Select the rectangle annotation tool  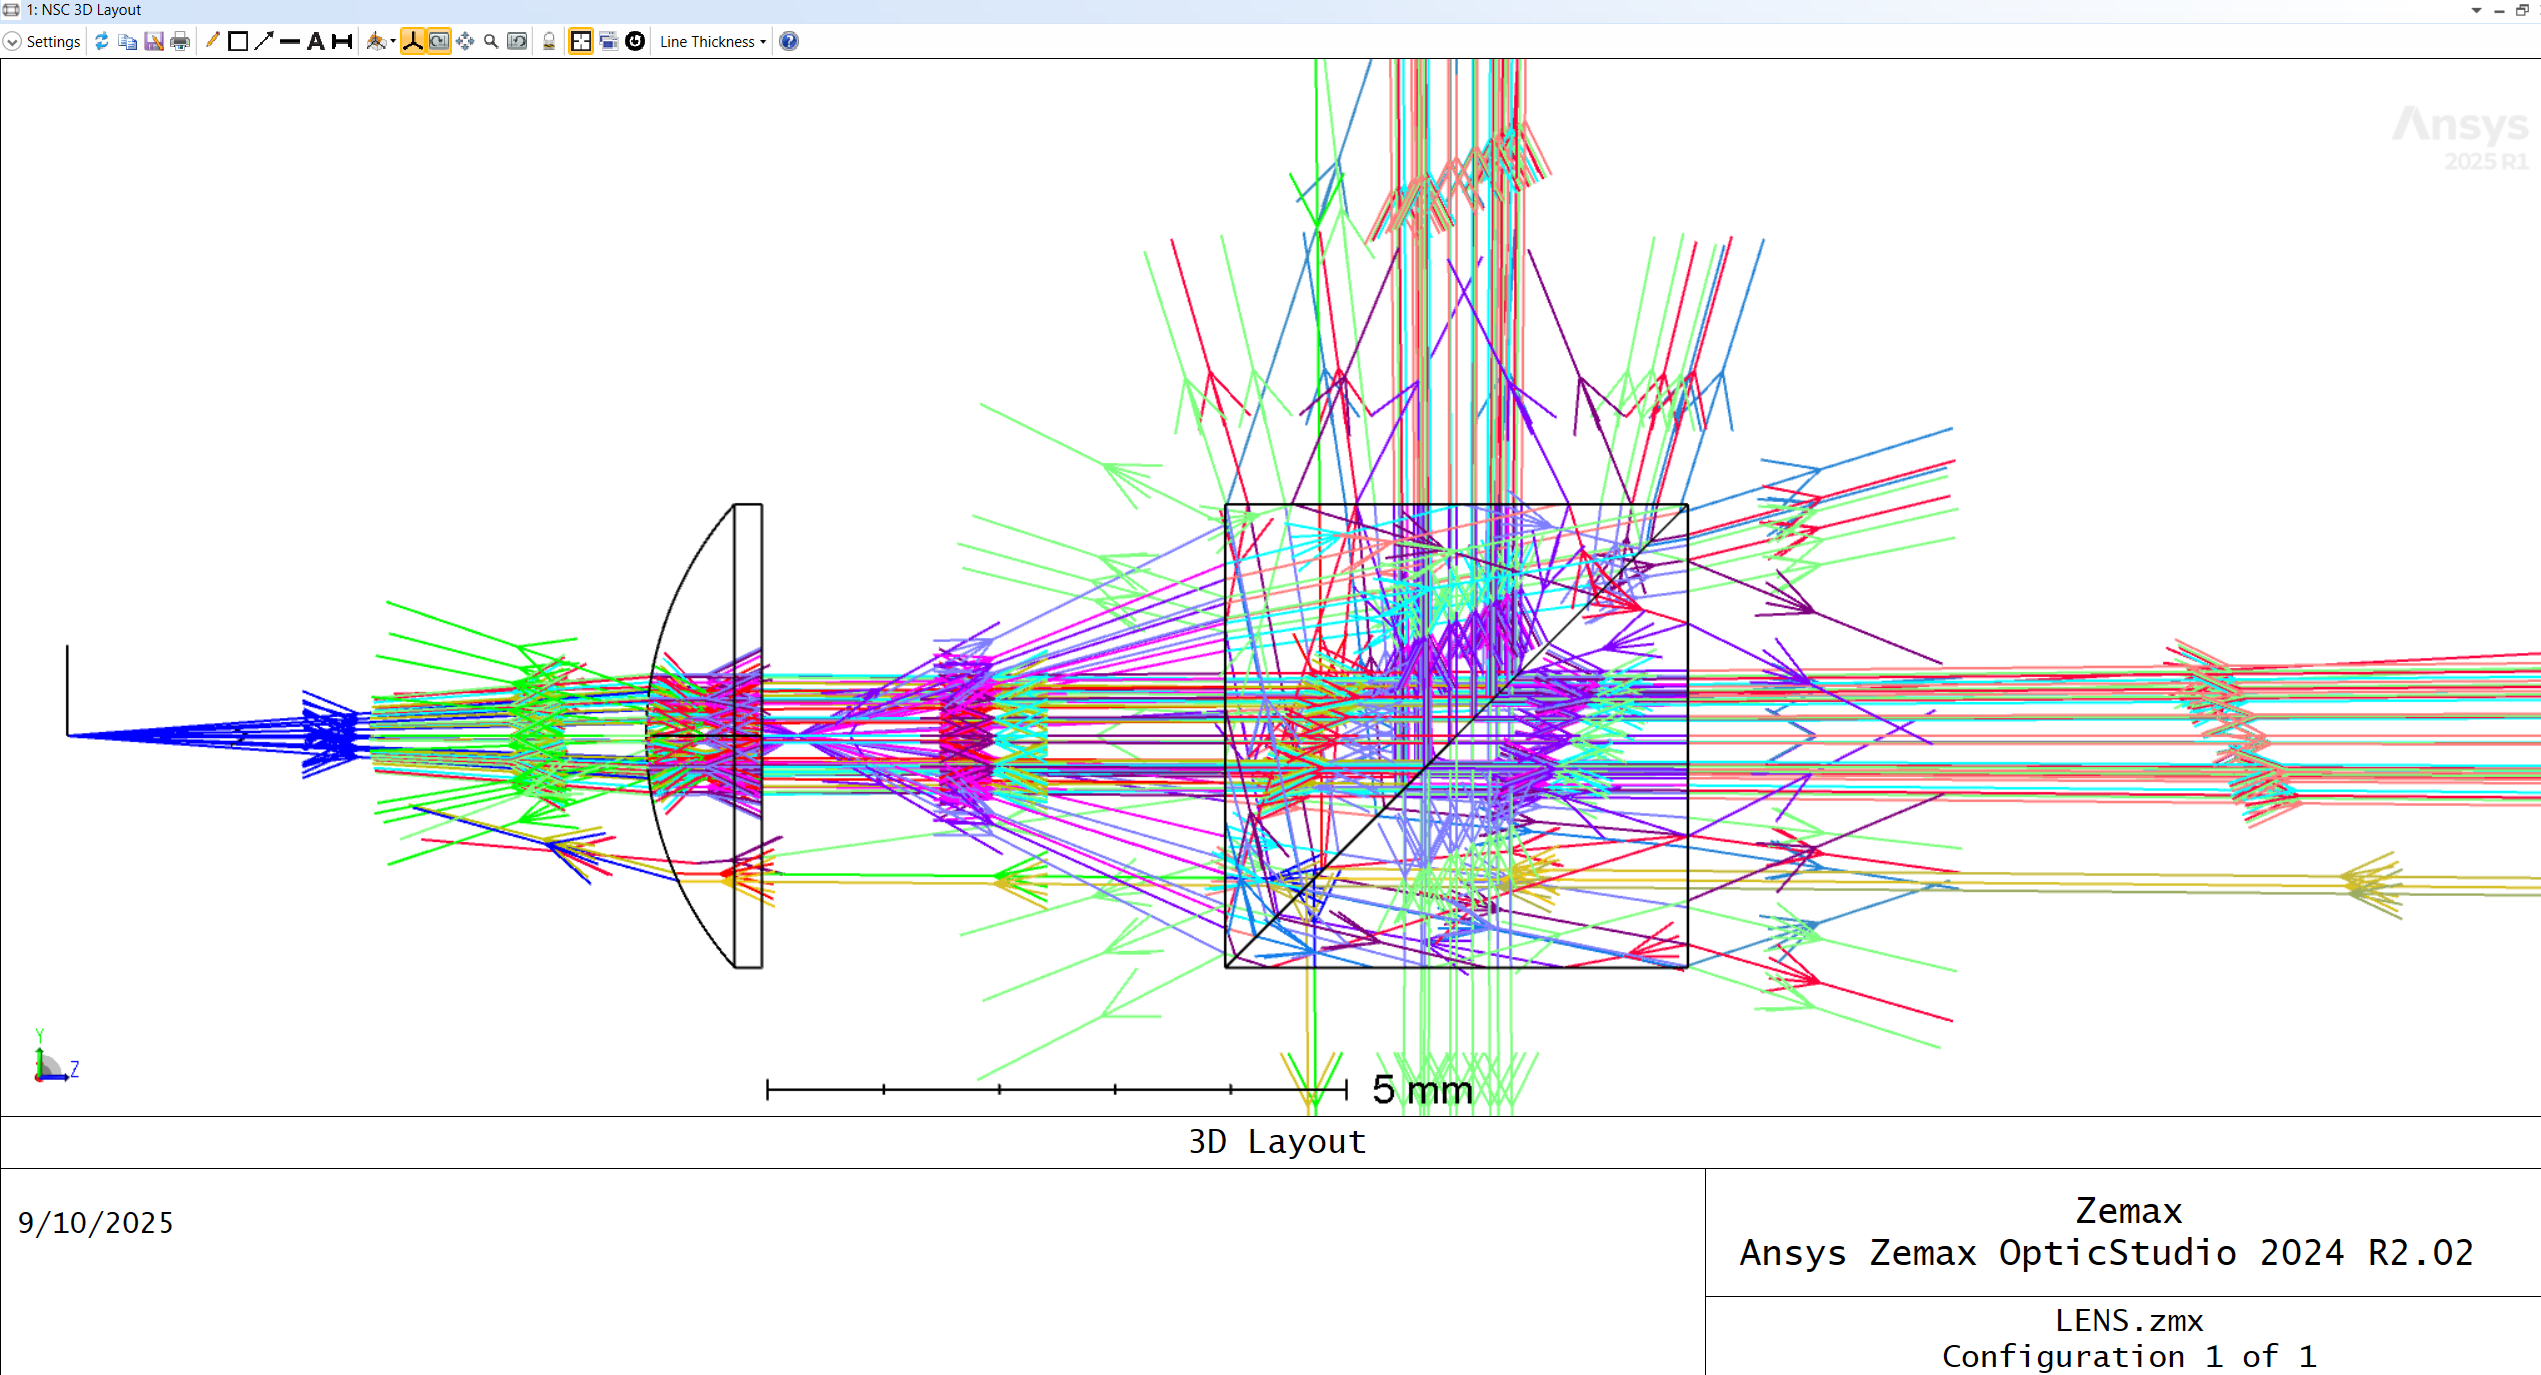238,42
